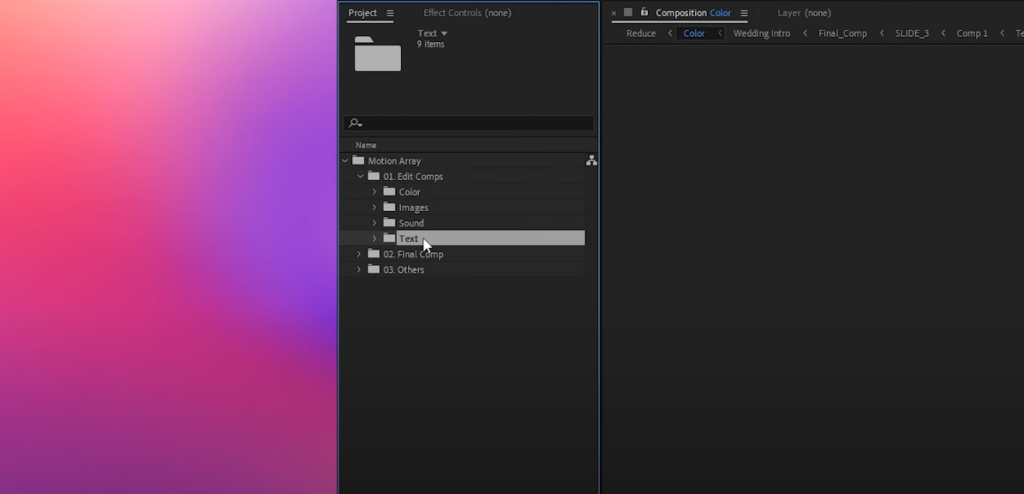Switch to the Effect Controls tab

click(x=467, y=13)
